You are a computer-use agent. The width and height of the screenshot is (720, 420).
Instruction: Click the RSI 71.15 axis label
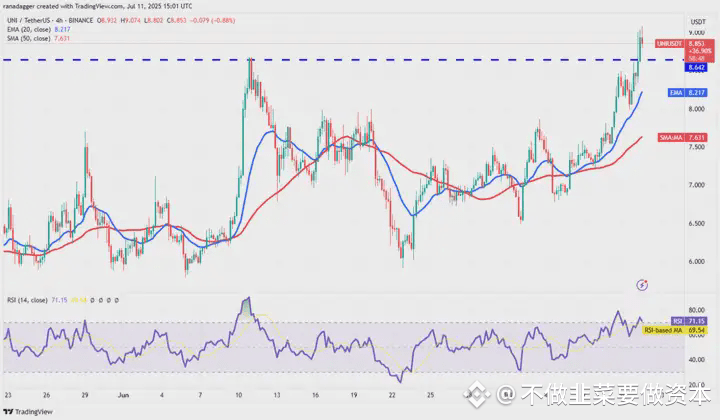point(689,321)
